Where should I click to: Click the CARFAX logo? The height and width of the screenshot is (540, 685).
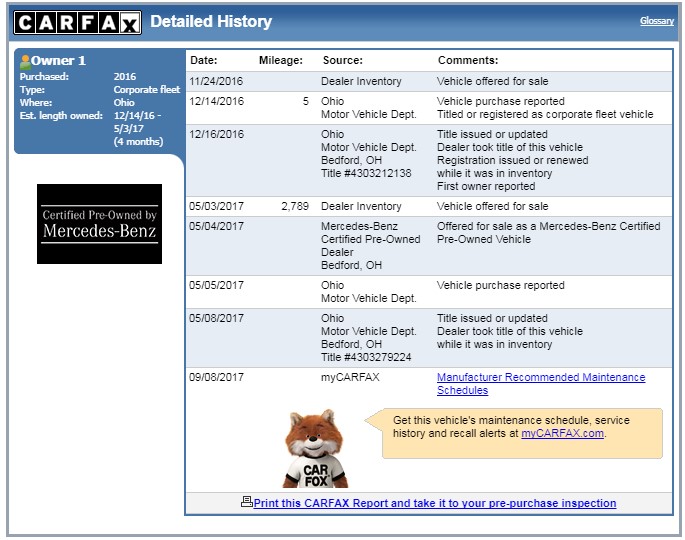click(77, 22)
